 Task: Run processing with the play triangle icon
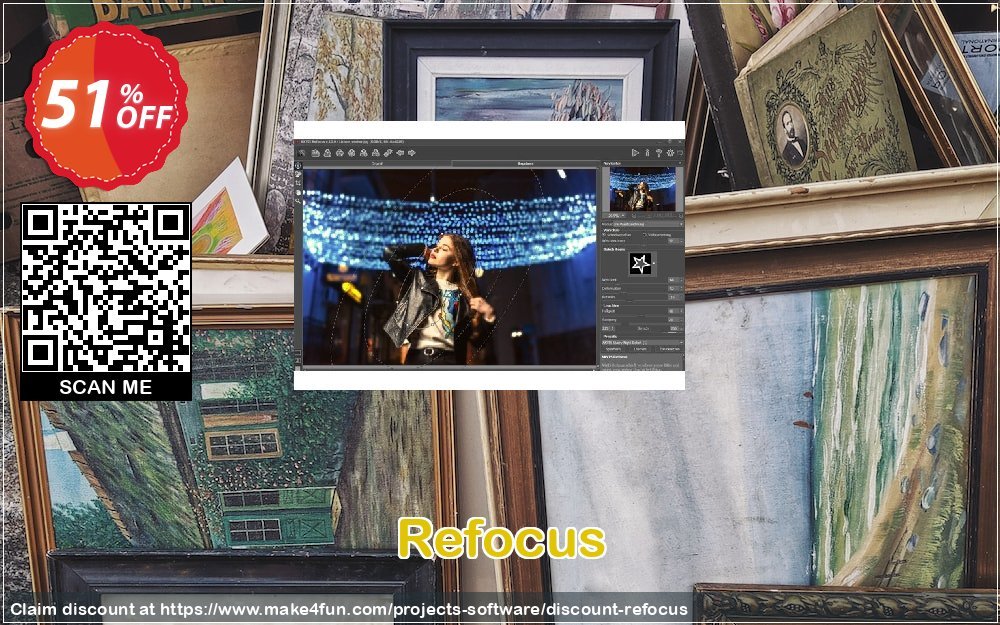click(635, 152)
